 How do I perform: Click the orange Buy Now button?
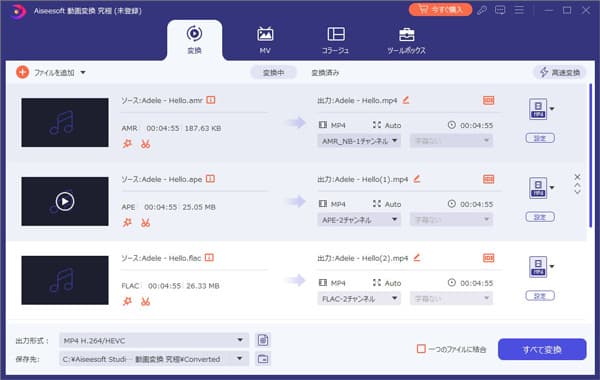[x=440, y=10]
